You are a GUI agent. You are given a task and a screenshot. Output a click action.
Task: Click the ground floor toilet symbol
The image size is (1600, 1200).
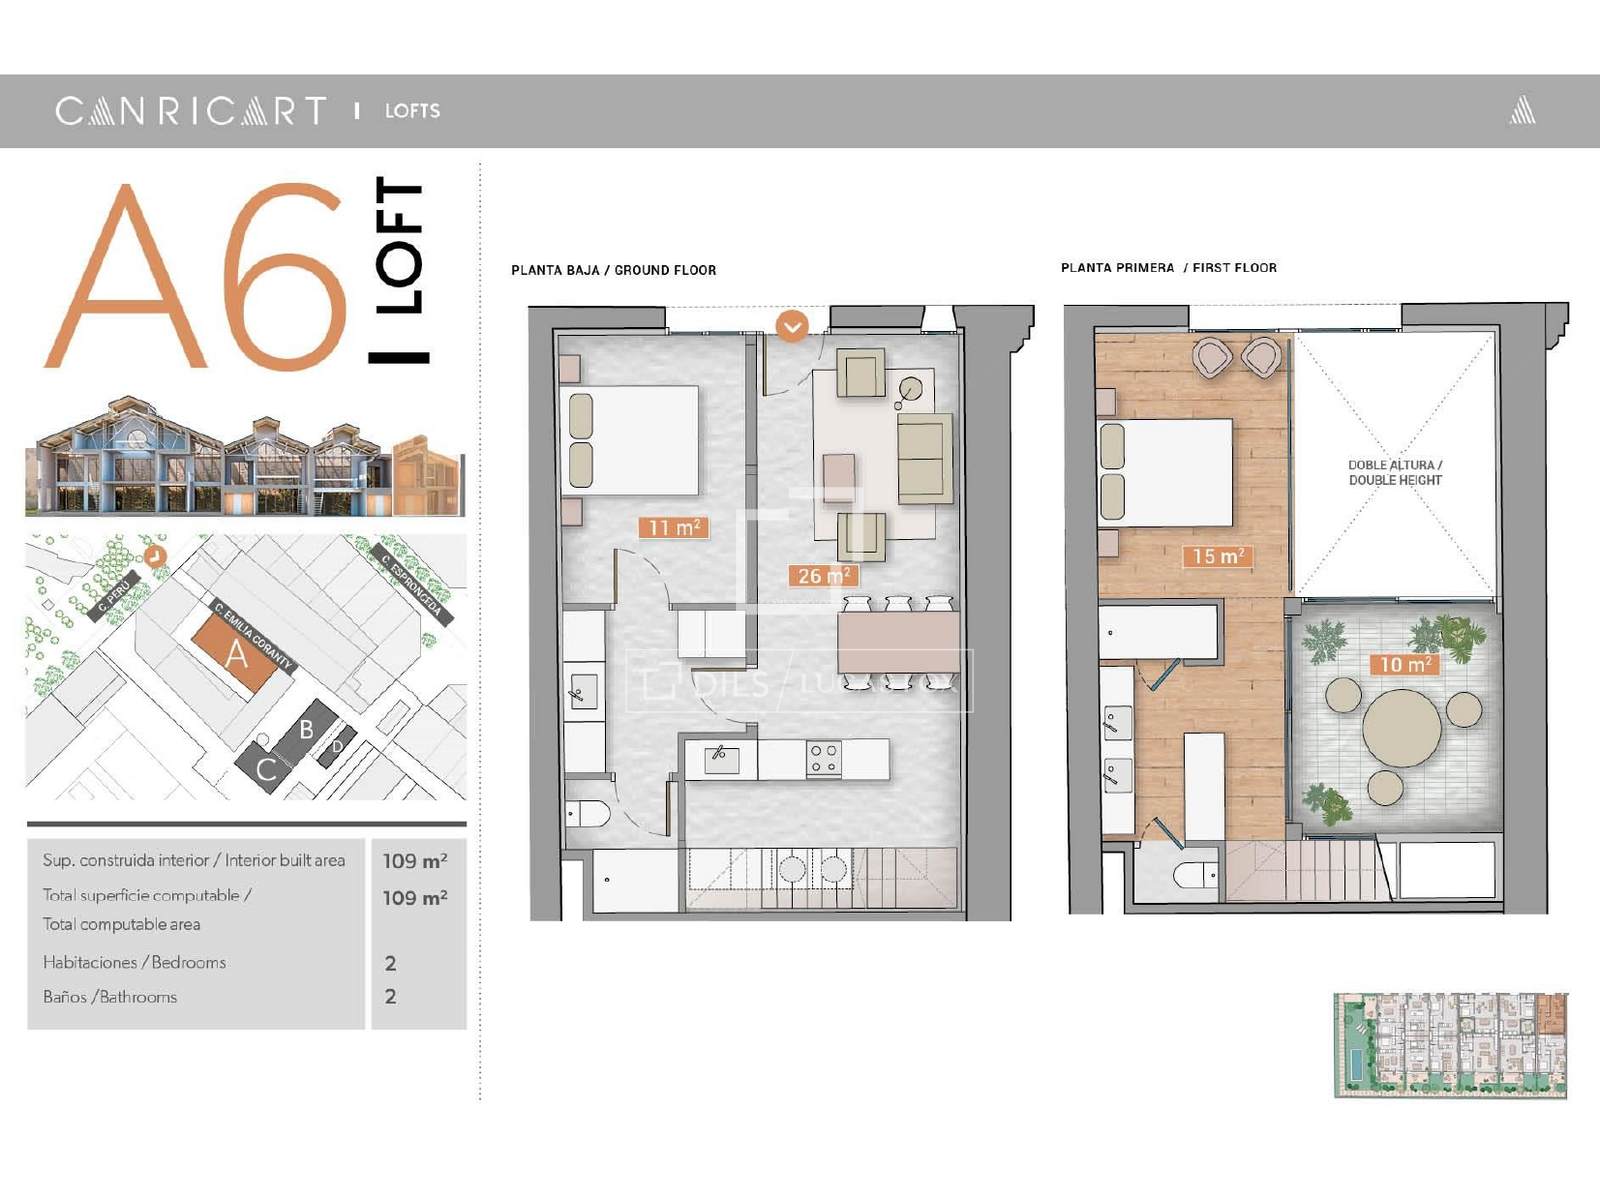pos(587,814)
